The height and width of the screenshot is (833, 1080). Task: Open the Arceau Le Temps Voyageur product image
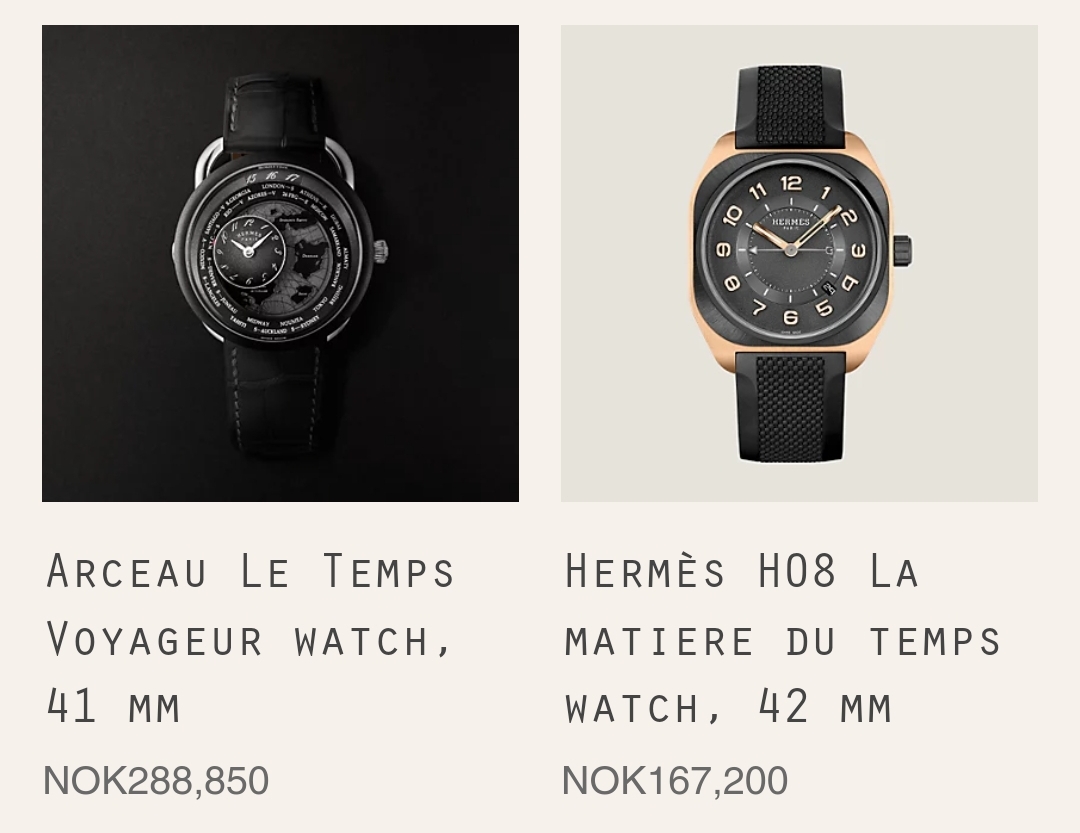coord(280,263)
